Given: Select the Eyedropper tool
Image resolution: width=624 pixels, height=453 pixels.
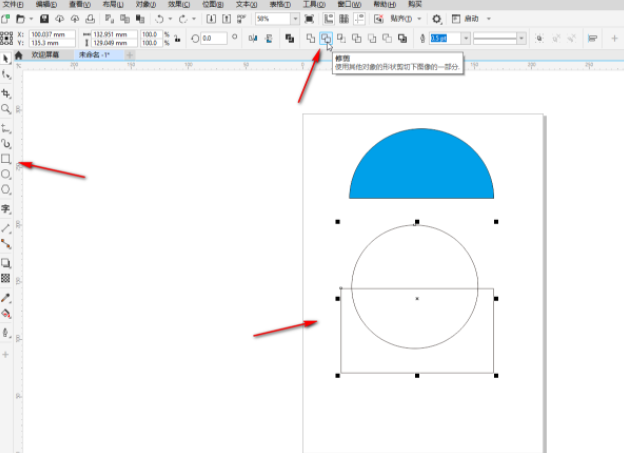Looking at the screenshot, I should click(7, 297).
